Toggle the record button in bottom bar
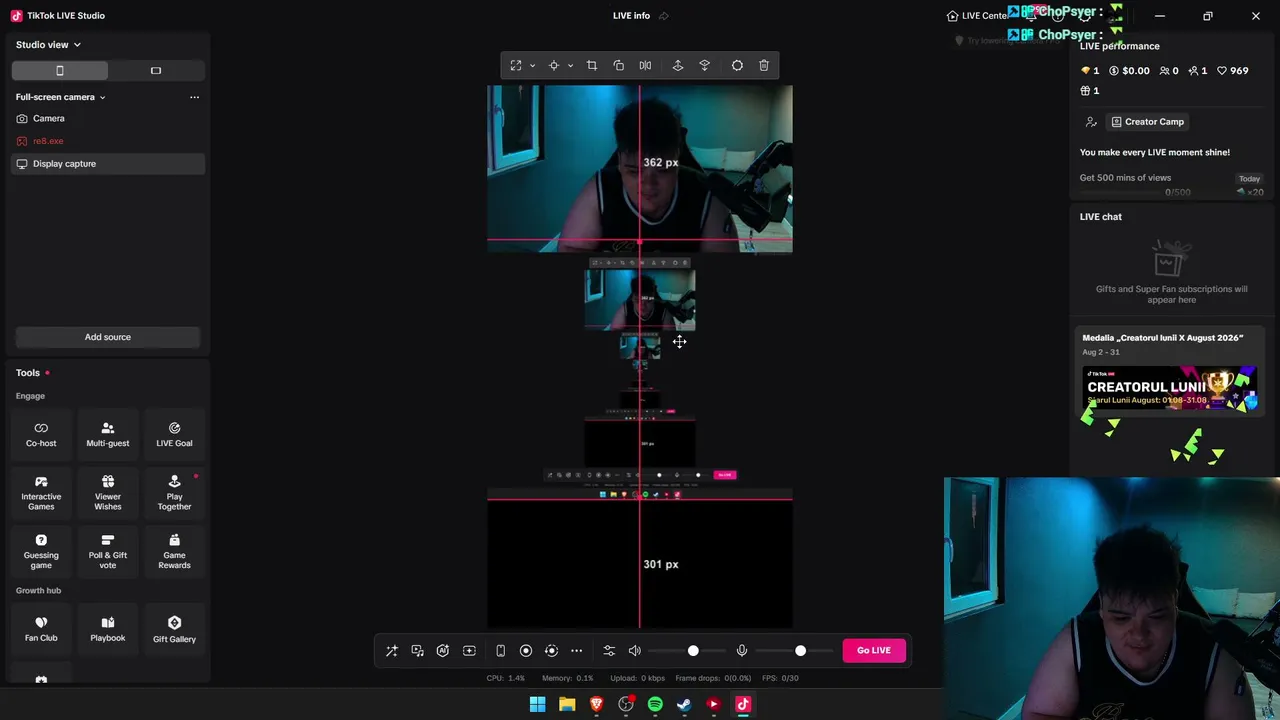 tap(526, 651)
